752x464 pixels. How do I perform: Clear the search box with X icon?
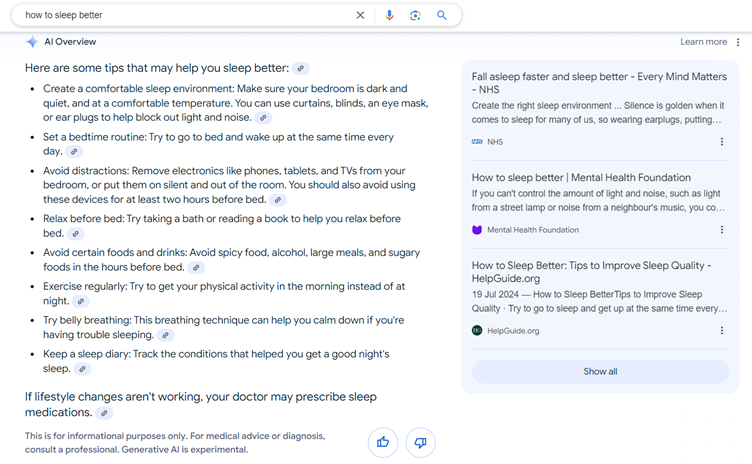tap(361, 16)
